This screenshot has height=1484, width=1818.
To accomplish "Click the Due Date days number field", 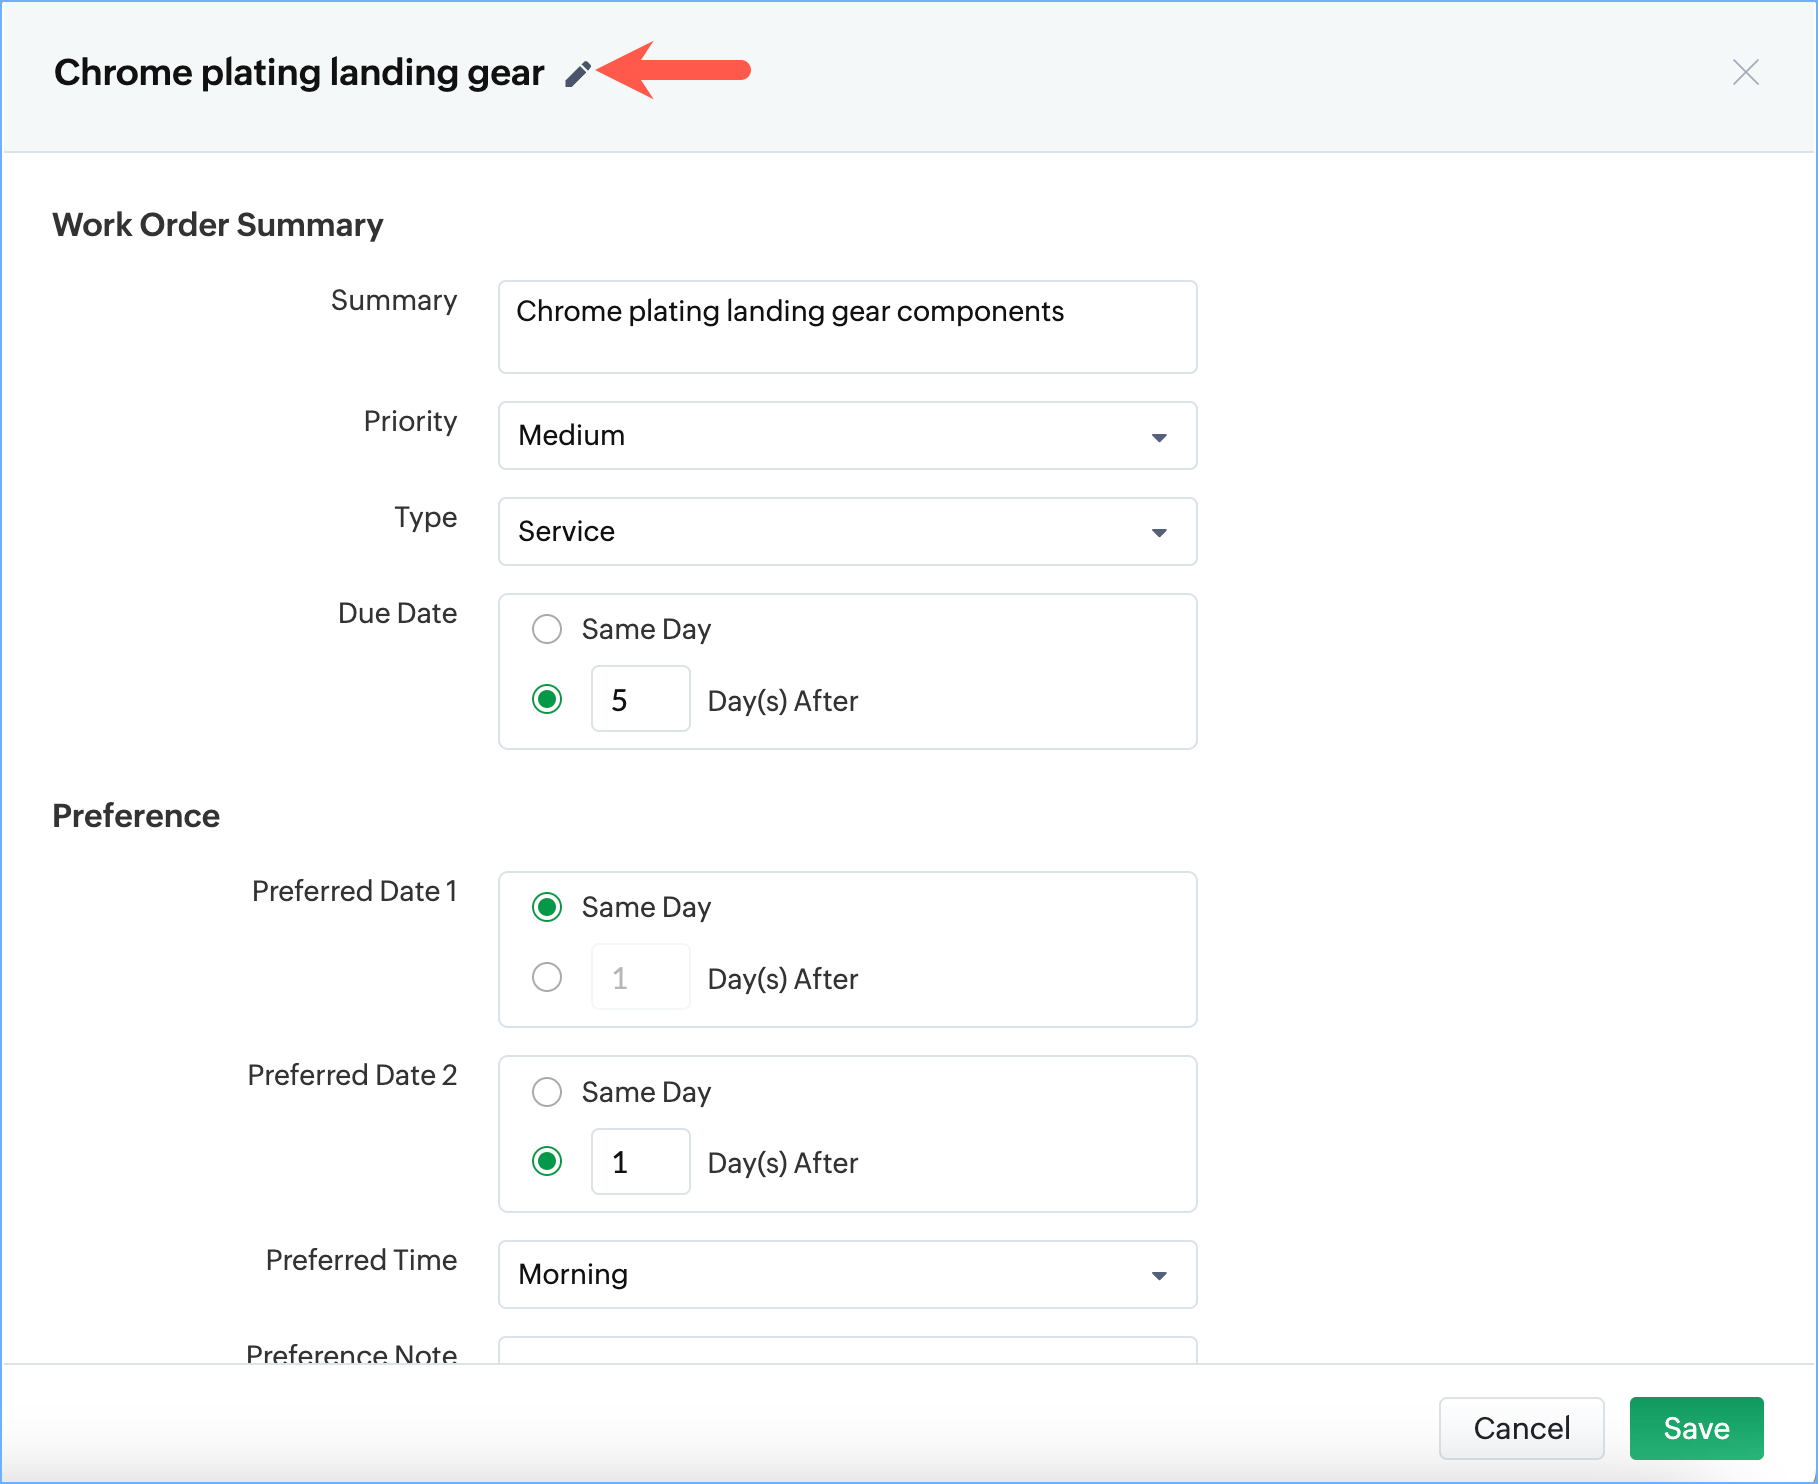I will pyautogui.click(x=640, y=699).
